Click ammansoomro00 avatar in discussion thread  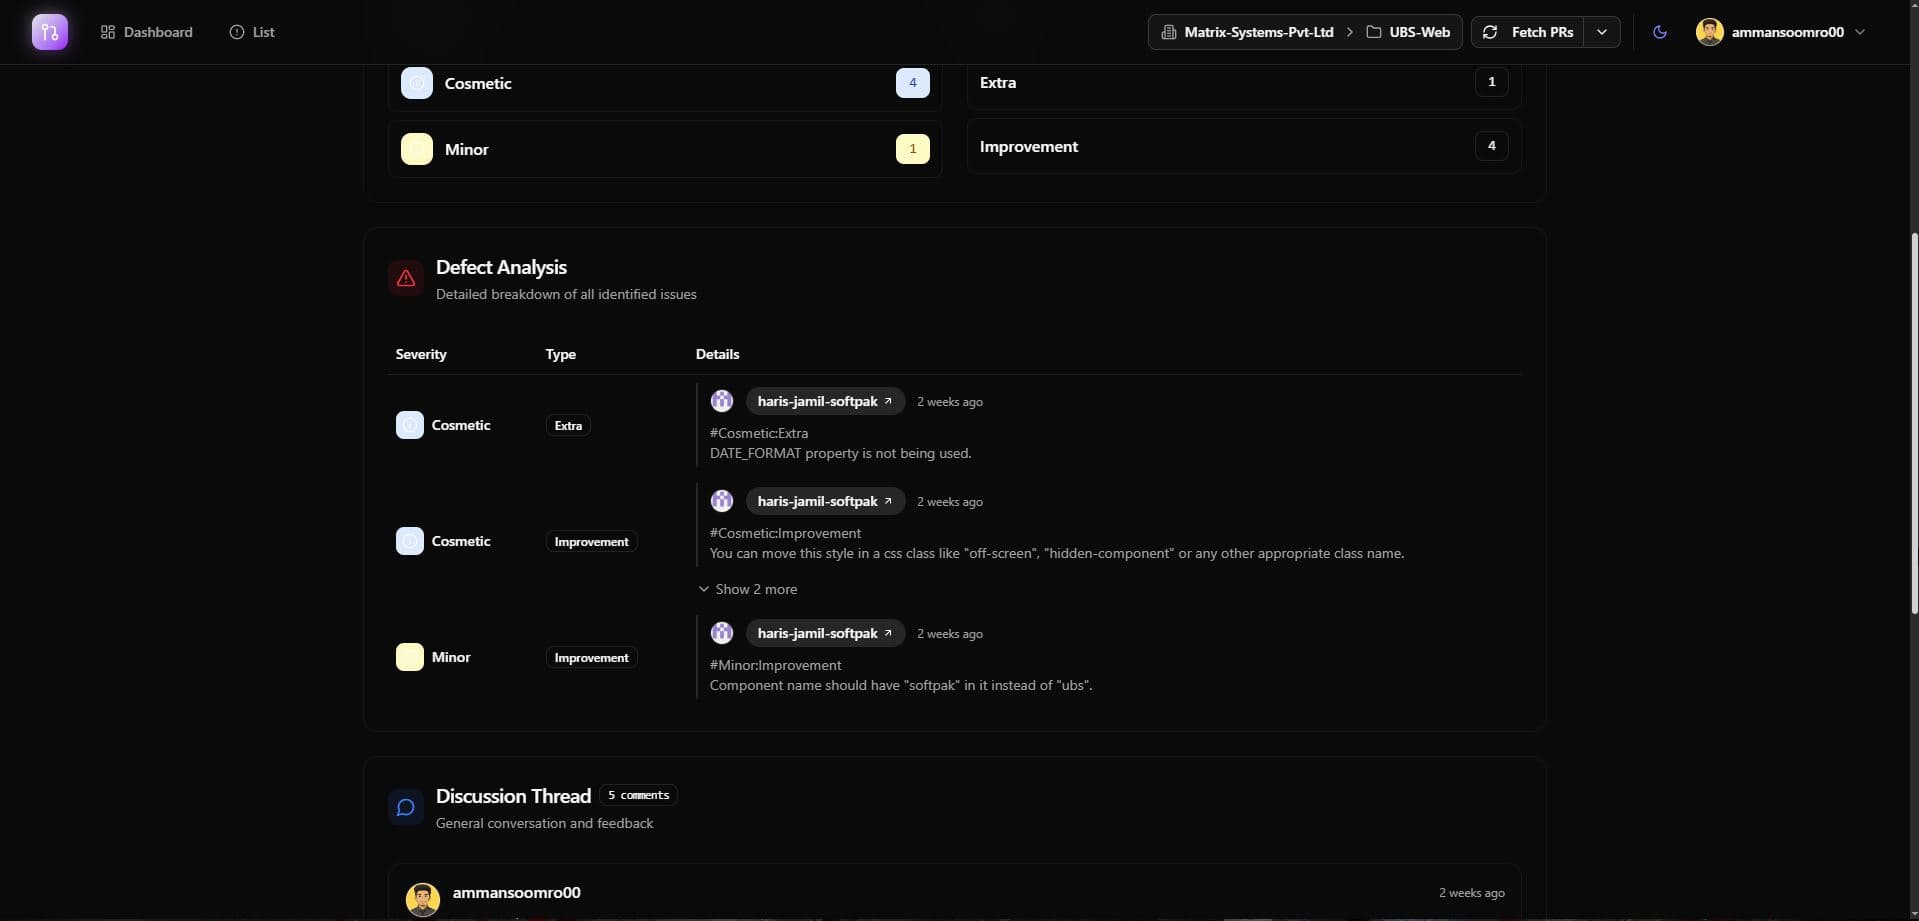[423, 899]
